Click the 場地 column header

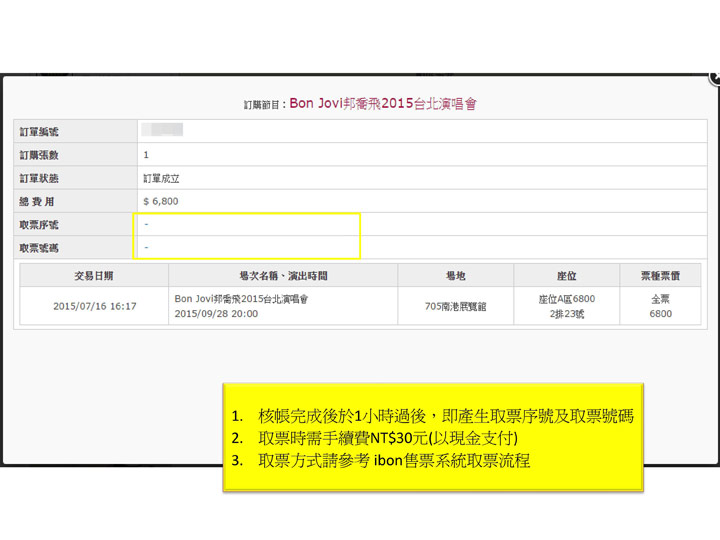tap(455, 275)
